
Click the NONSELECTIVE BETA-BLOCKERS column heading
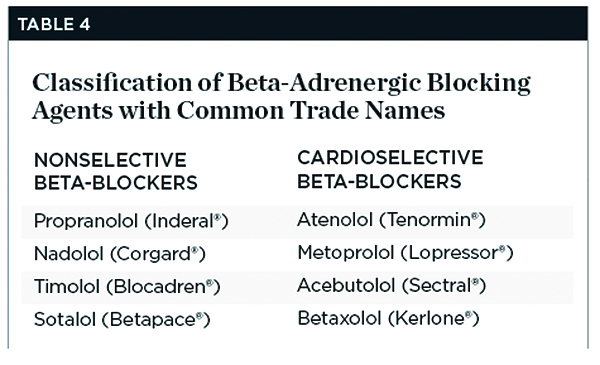pos(116,171)
